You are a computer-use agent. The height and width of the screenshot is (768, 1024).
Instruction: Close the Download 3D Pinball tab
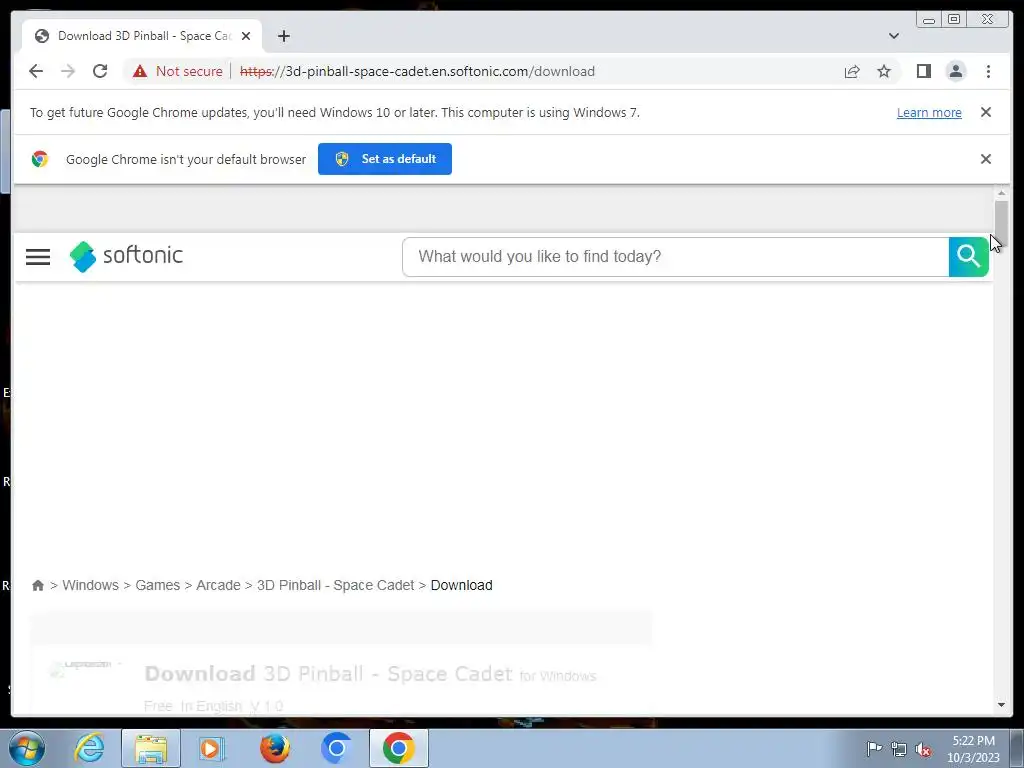click(246, 36)
